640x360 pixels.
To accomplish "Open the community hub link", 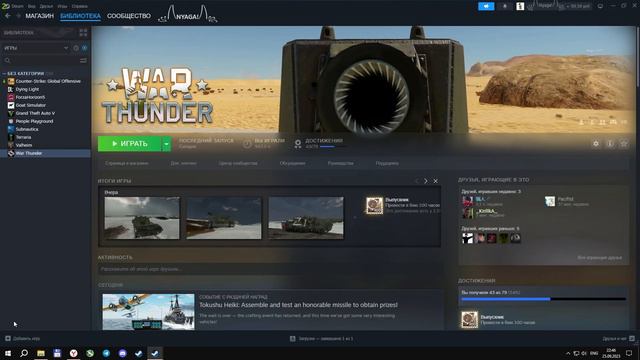I will click(x=238, y=163).
